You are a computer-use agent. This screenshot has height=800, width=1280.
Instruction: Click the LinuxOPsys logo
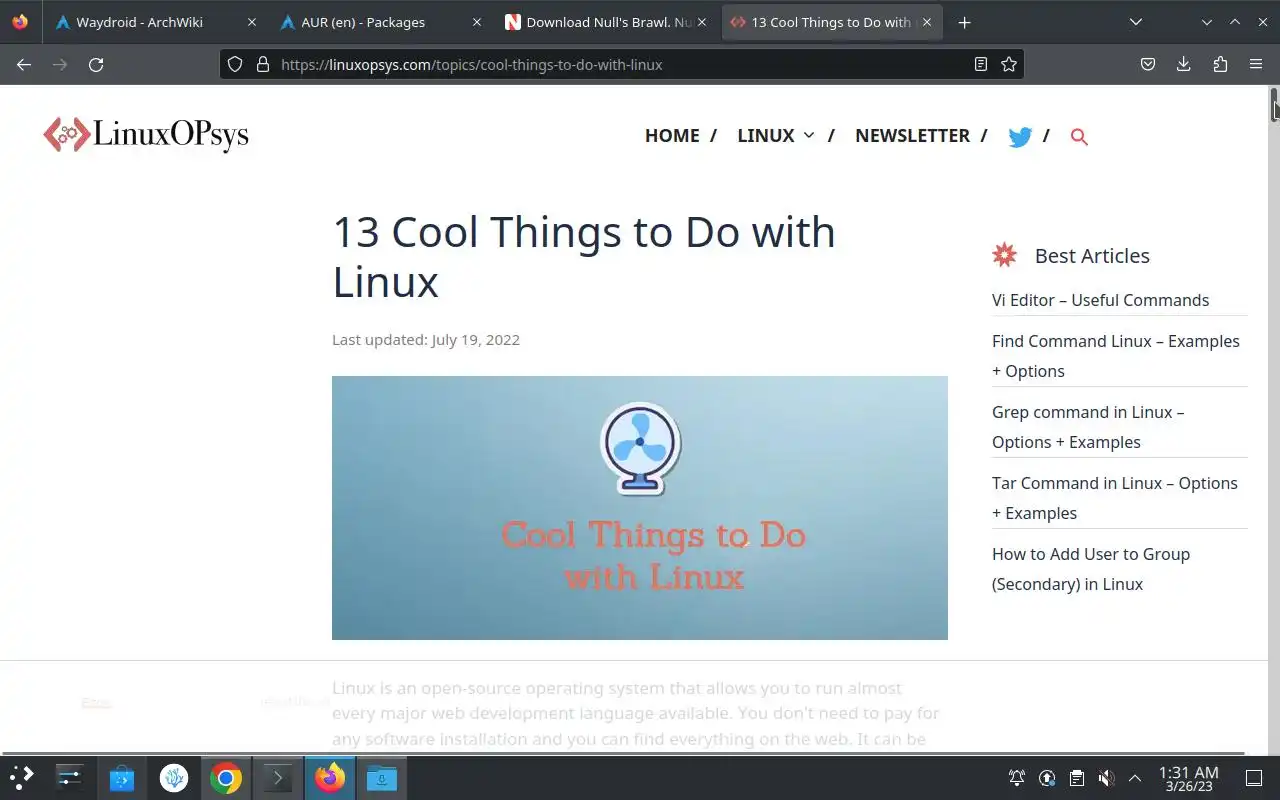pyautogui.click(x=146, y=135)
